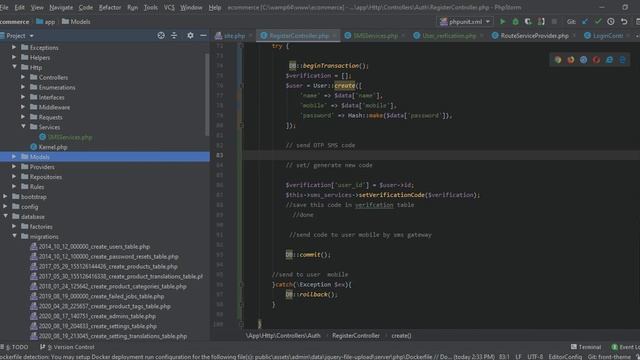Open Kernel.php in the project tree
This screenshot has width=640, height=360.
[49, 147]
